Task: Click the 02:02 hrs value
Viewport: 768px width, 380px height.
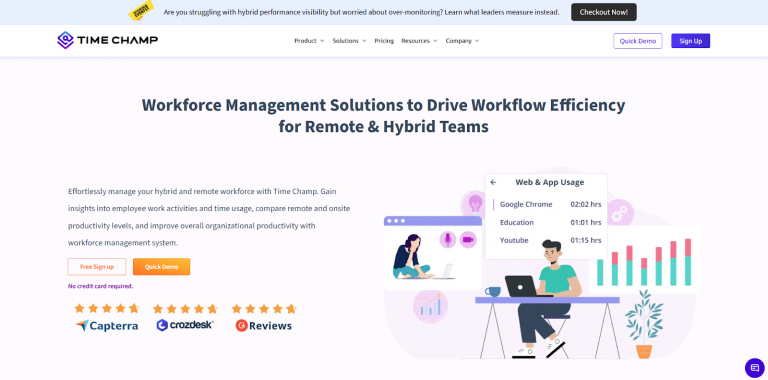Action: point(586,204)
